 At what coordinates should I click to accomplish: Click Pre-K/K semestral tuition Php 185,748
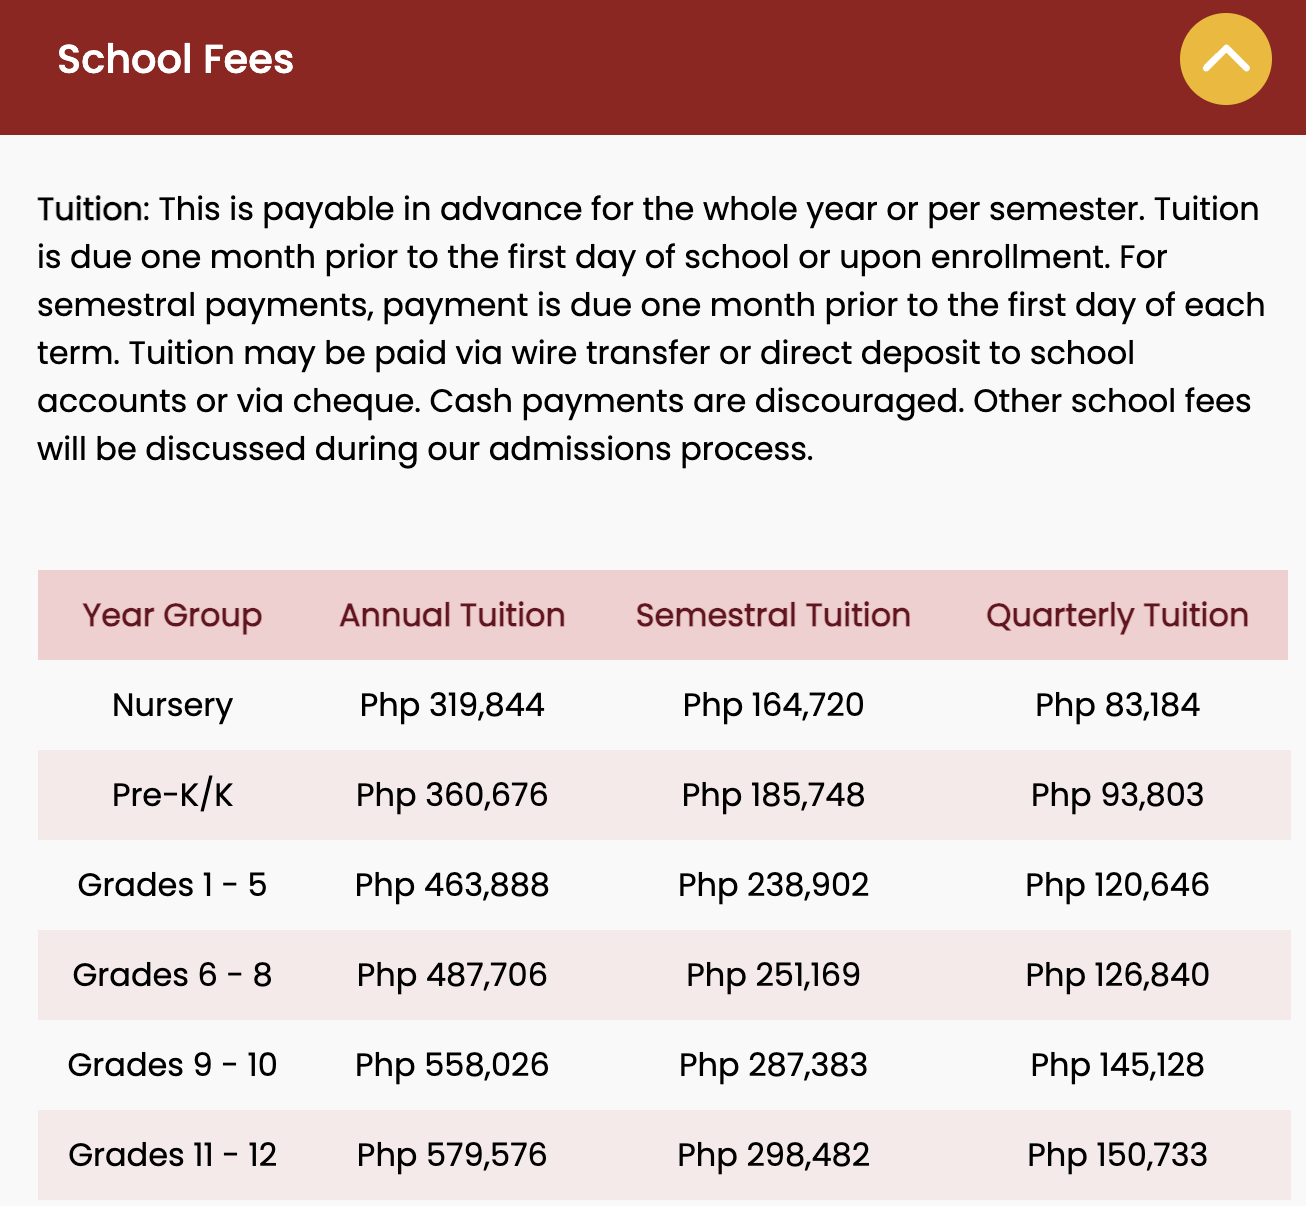click(x=773, y=795)
